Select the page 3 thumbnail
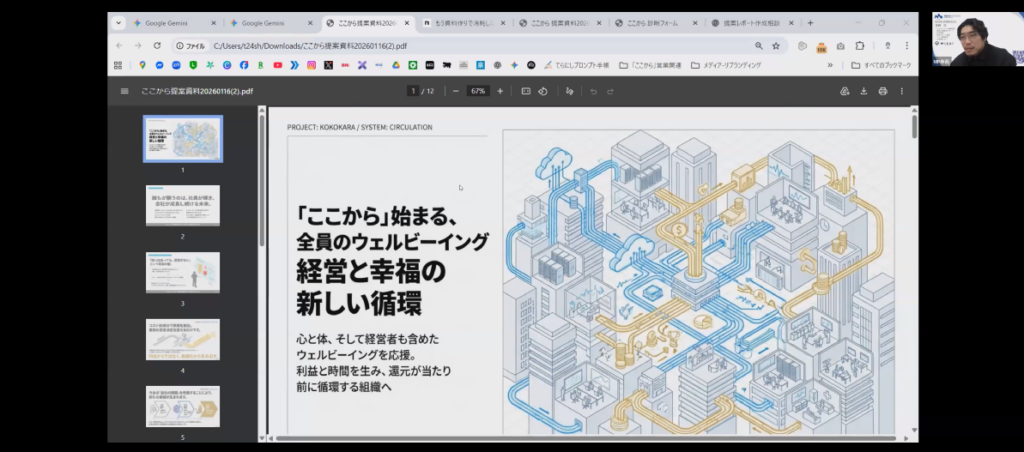 point(183,271)
